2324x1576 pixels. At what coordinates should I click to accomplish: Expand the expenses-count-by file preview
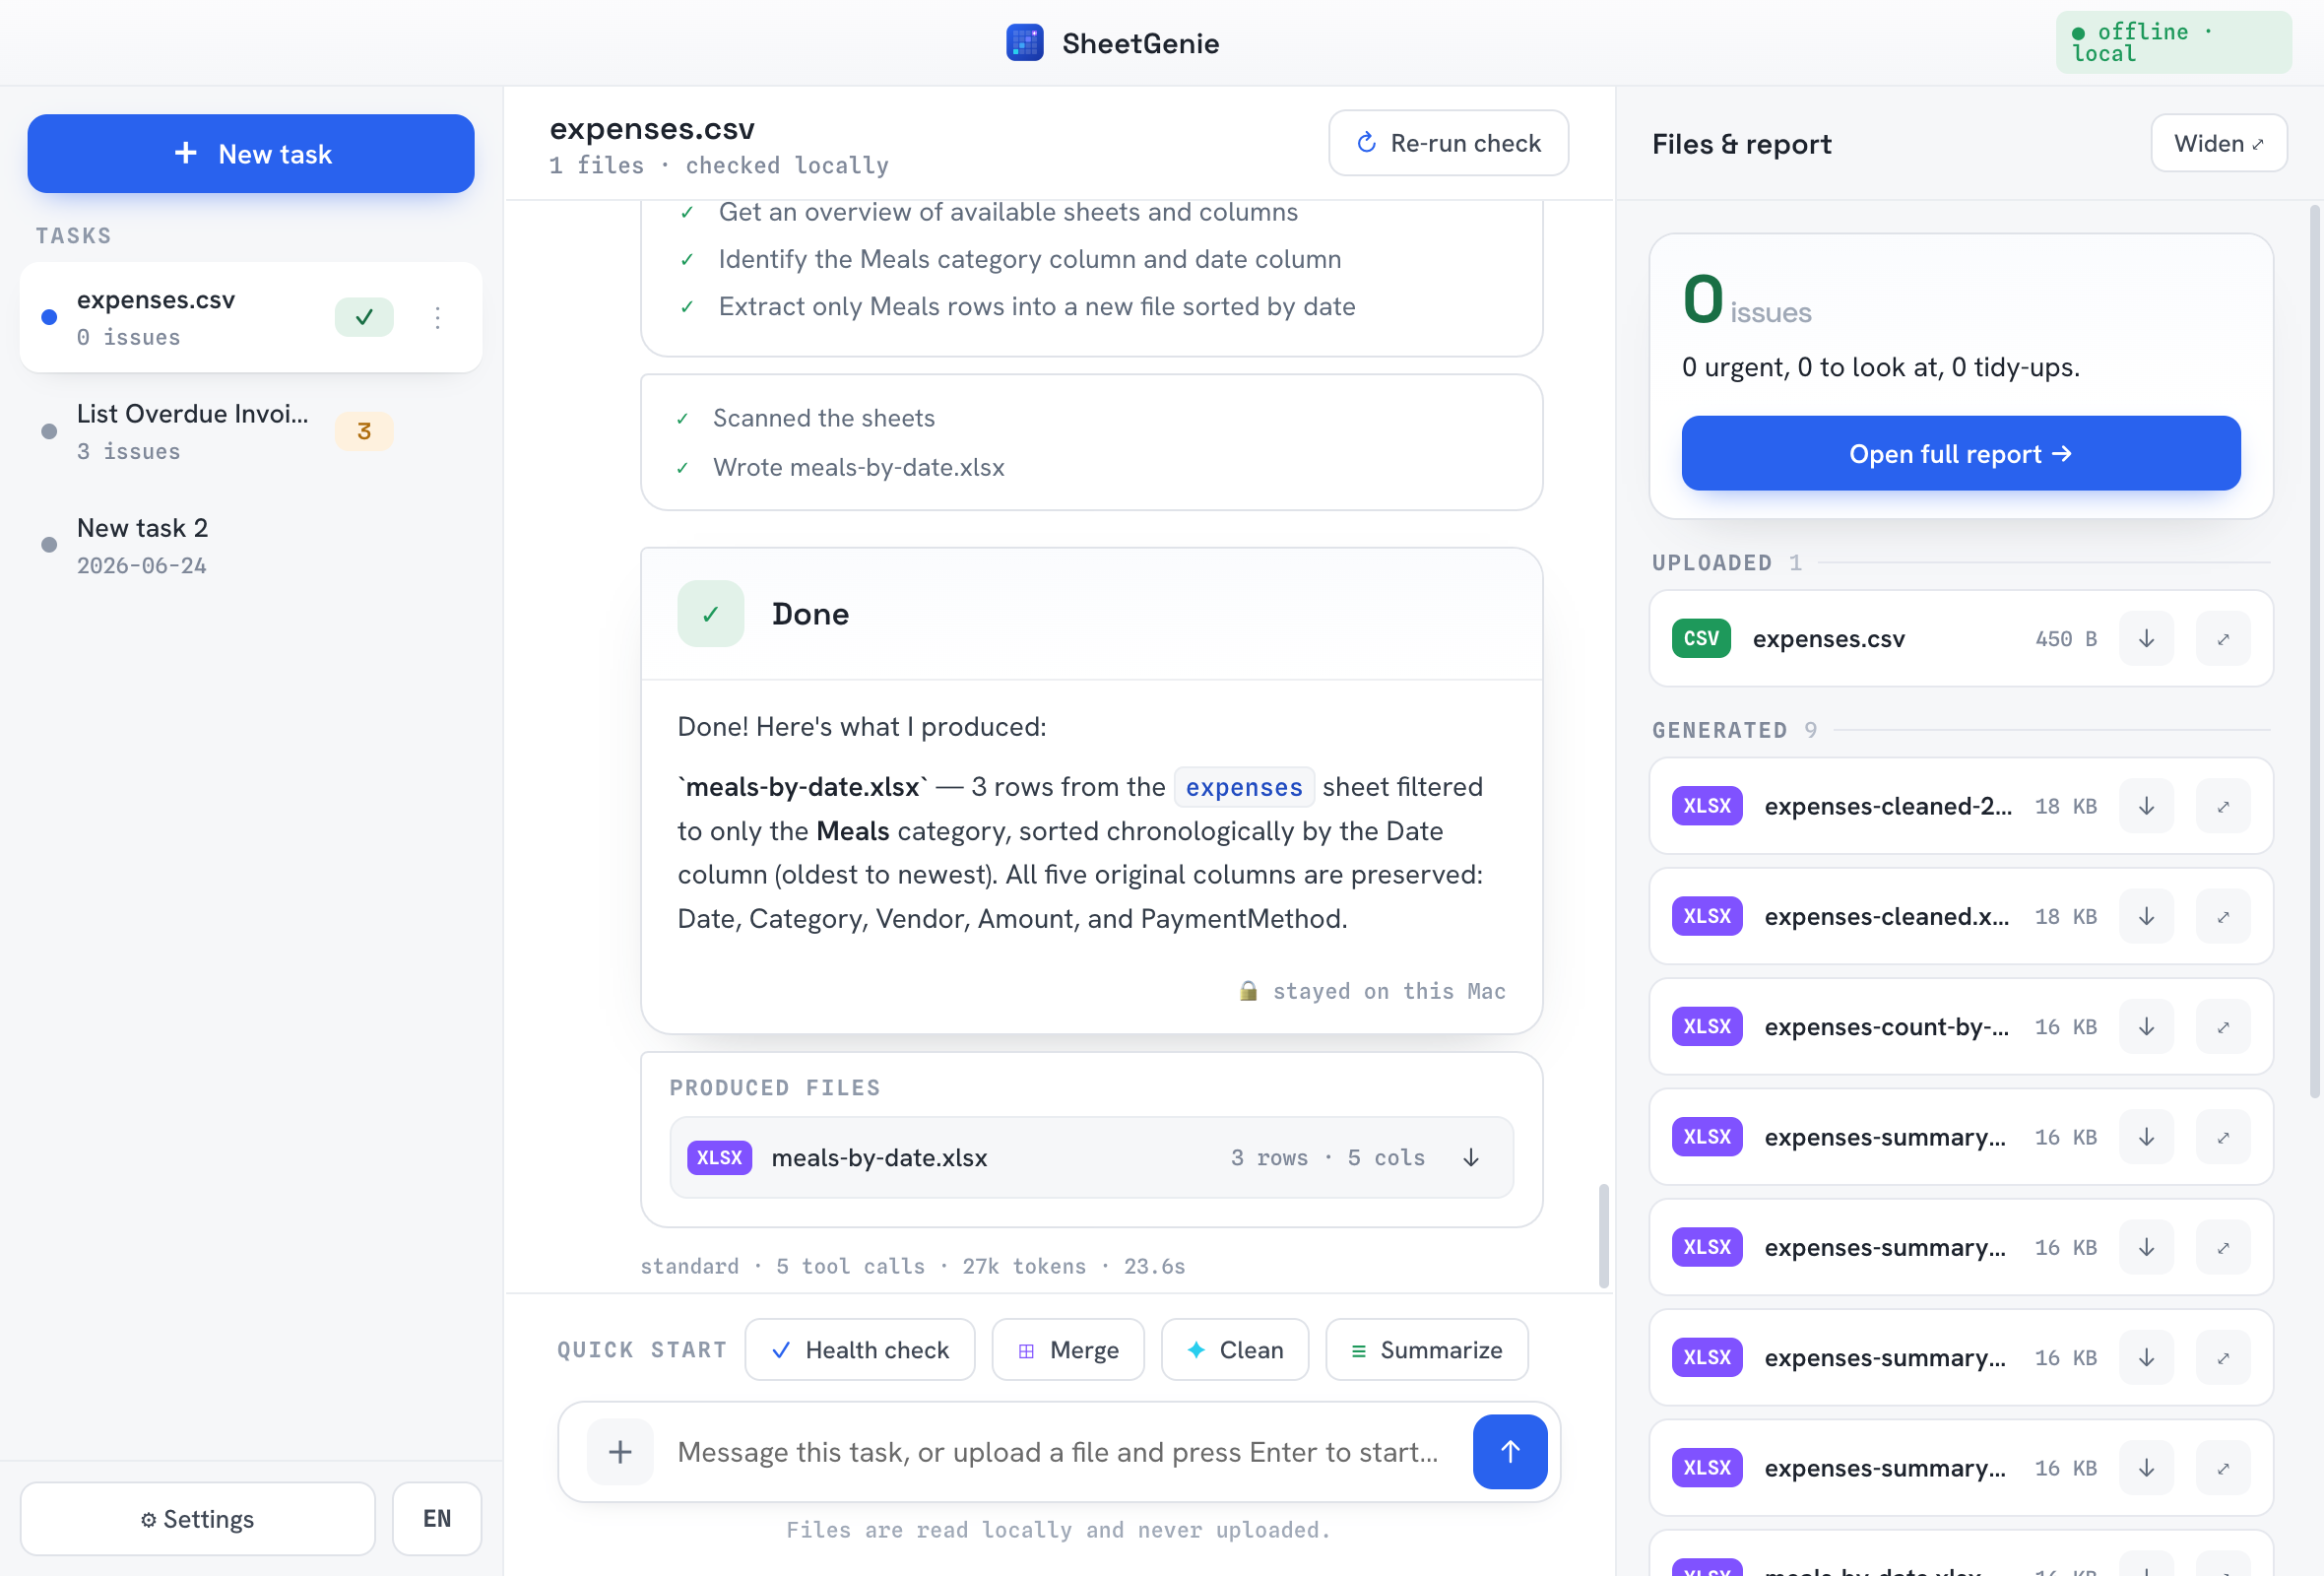point(2223,1026)
